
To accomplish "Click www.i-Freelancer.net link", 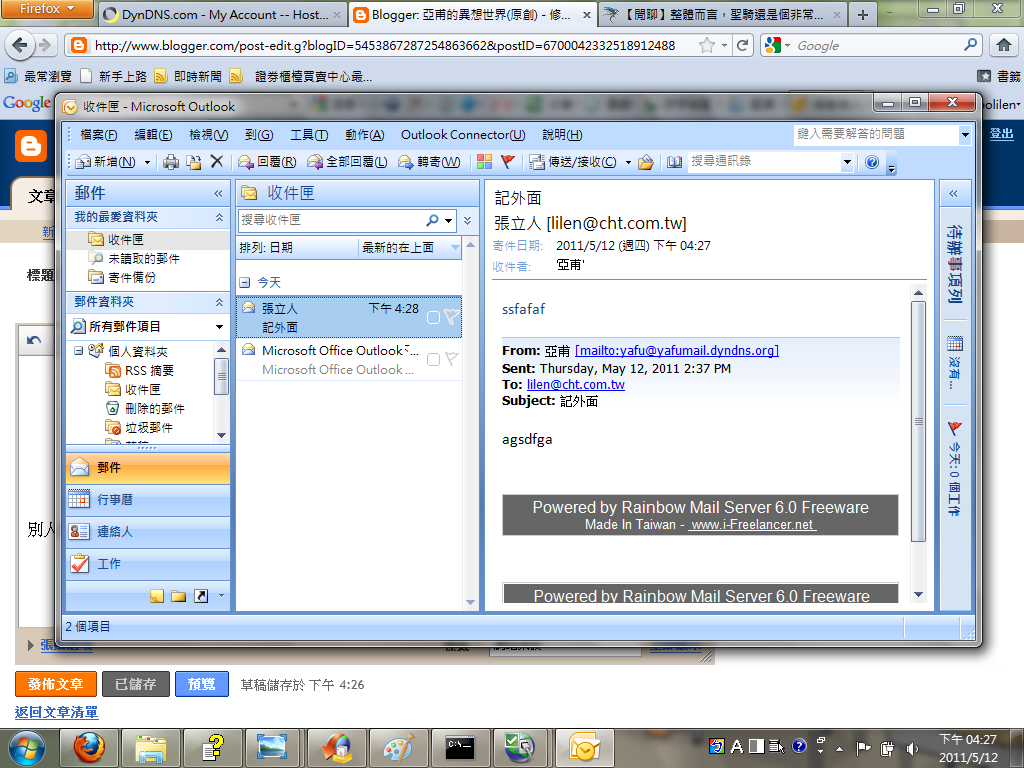I will [x=752, y=524].
